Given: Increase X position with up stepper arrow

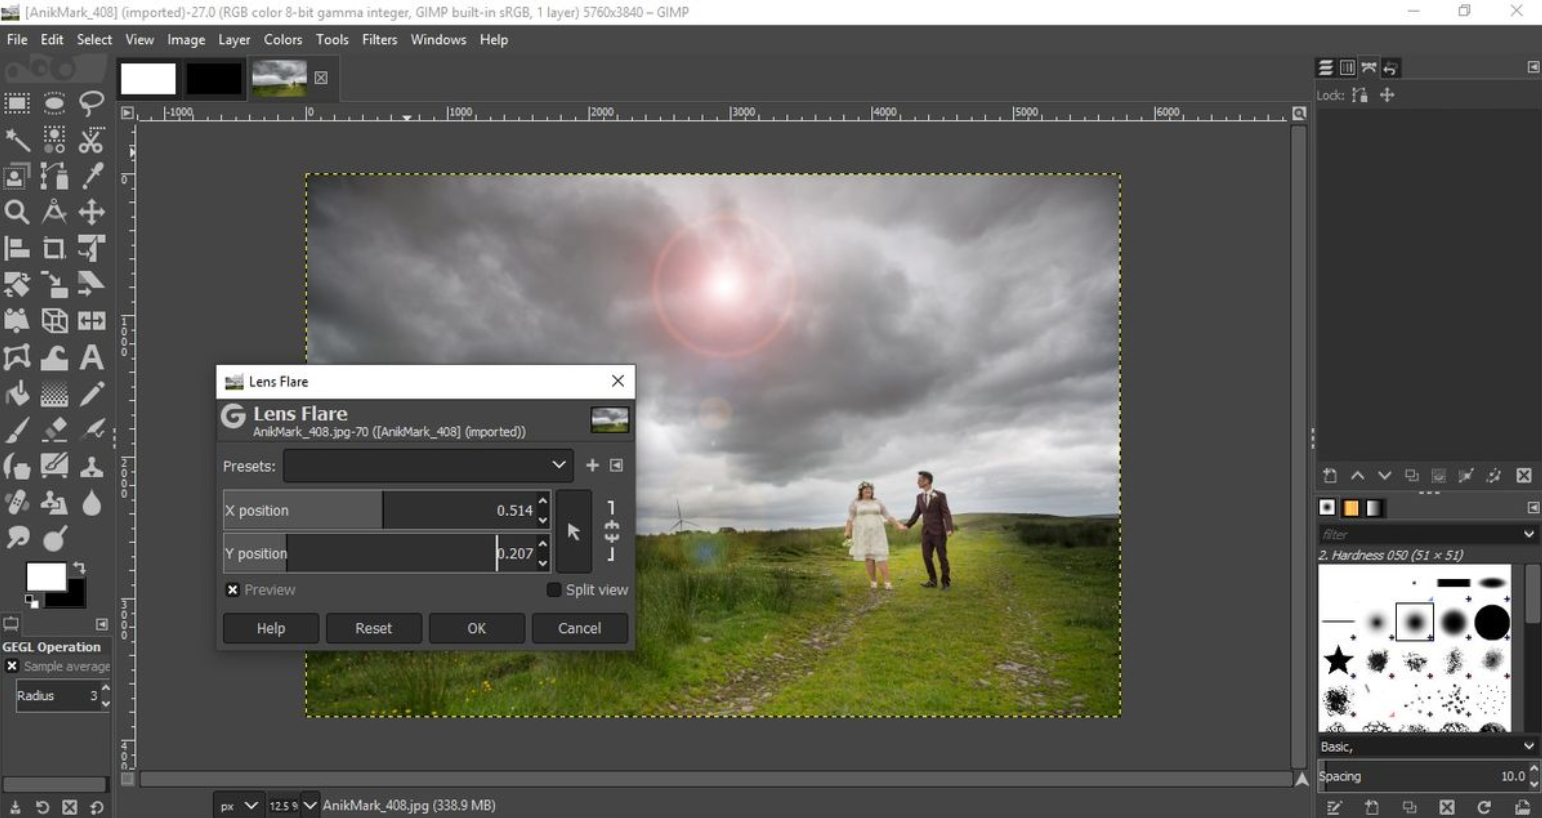Looking at the screenshot, I should 543,501.
